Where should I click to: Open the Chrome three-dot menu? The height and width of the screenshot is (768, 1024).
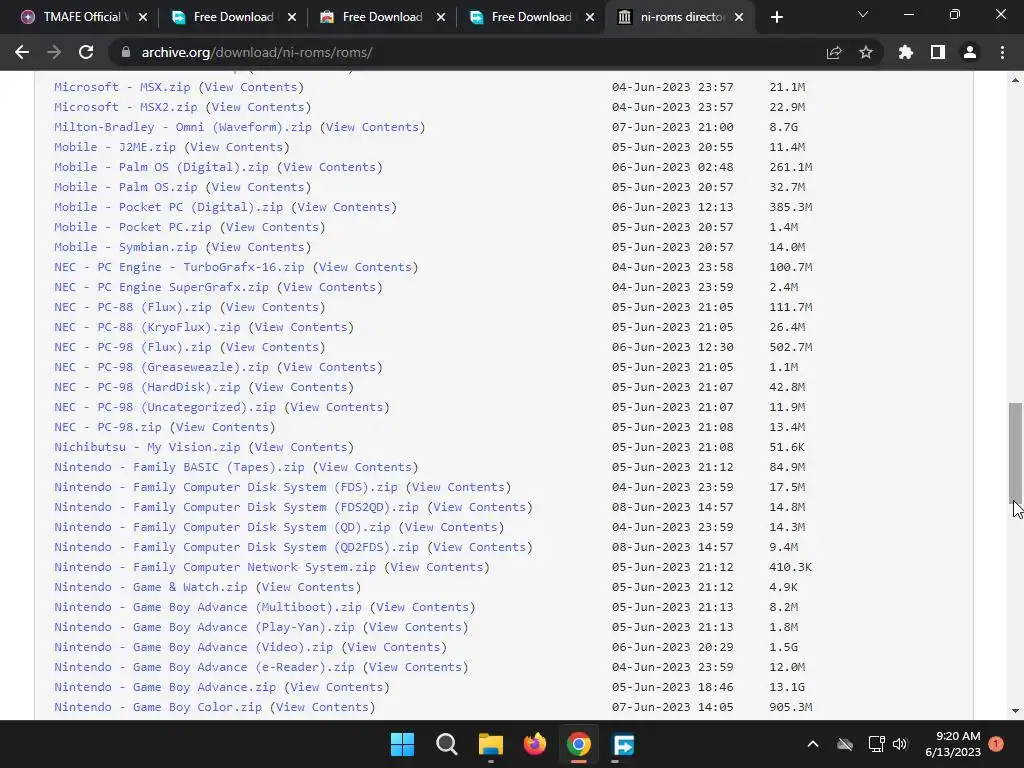pos(1002,52)
